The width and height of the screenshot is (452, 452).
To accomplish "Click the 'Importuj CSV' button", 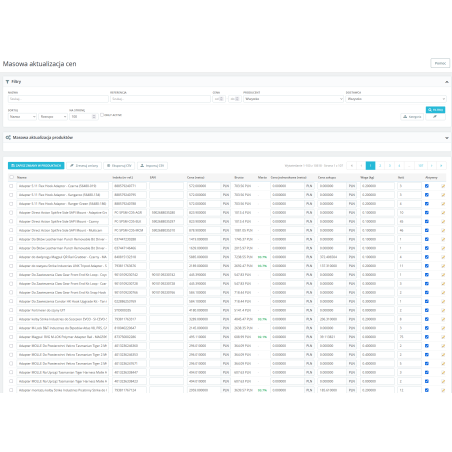I will pyautogui.click(x=152, y=166).
